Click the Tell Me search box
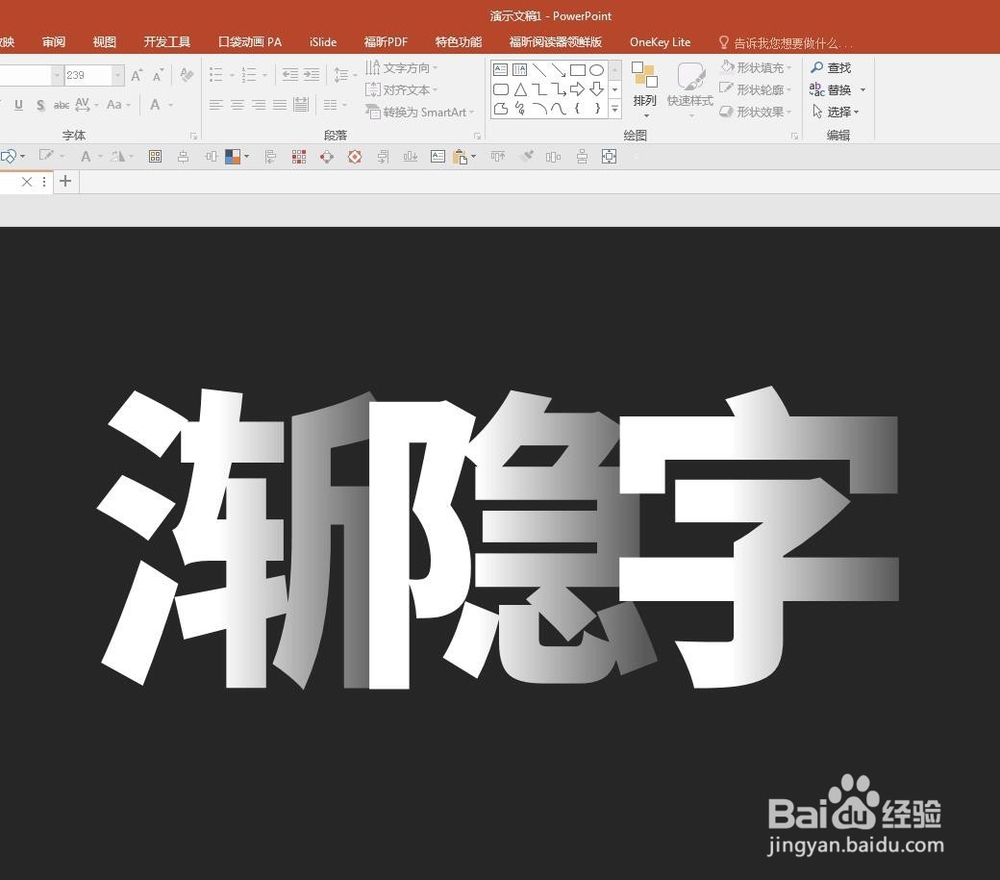Viewport: 1000px width, 880px height. [786, 43]
